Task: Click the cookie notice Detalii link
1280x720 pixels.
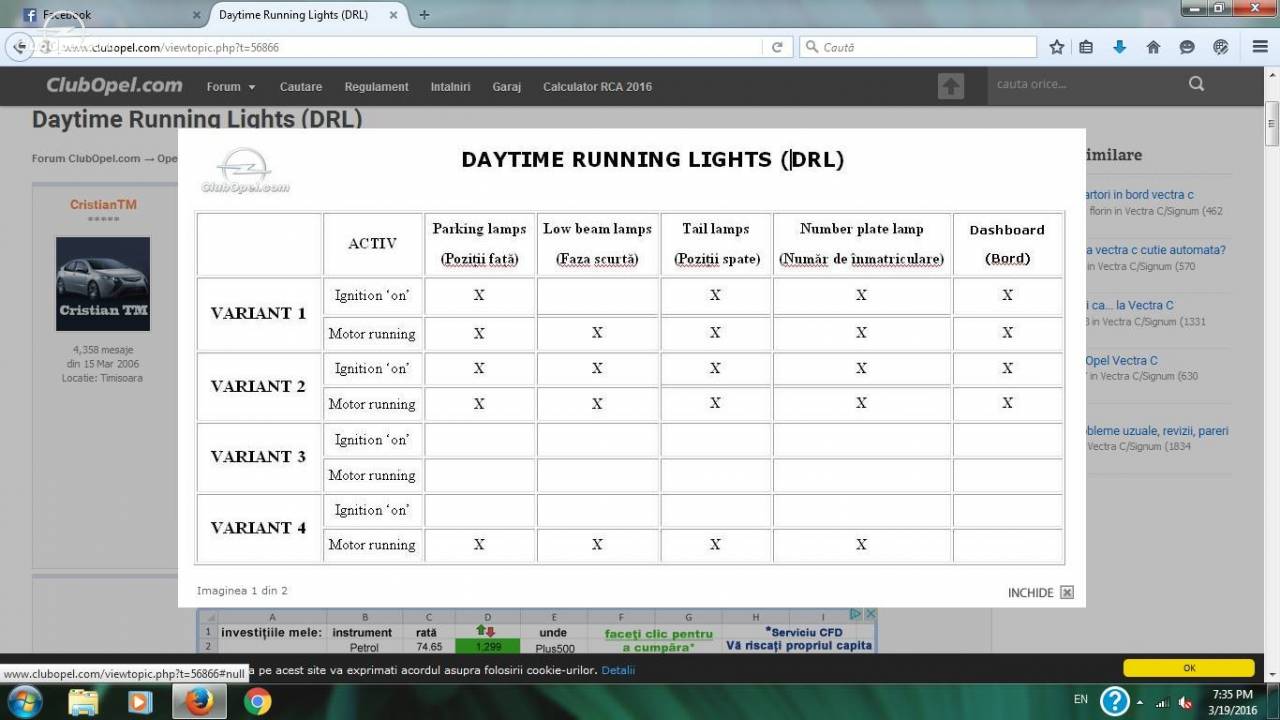Action: coord(618,670)
